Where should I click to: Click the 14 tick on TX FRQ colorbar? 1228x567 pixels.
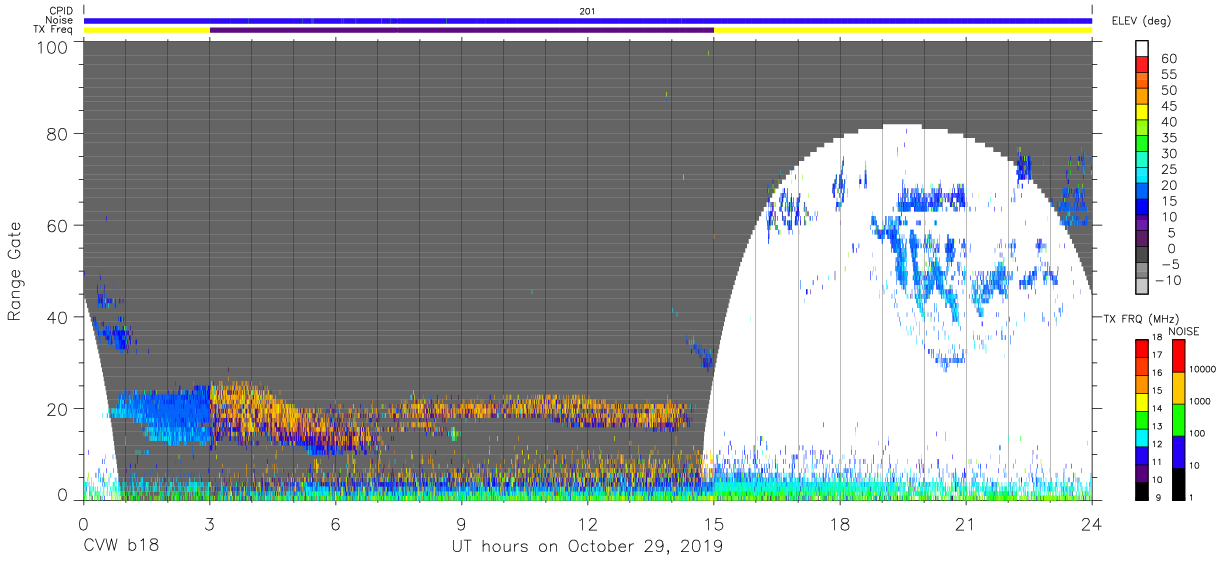[x=1159, y=408]
